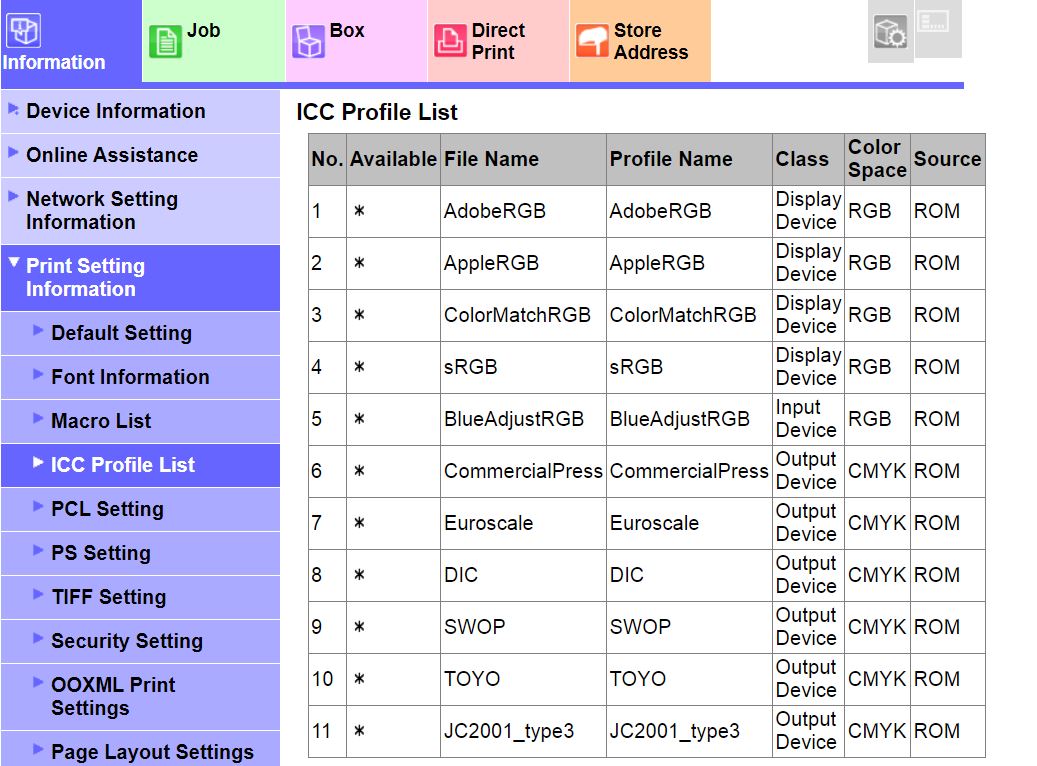Image resolution: width=1037 pixels, height=766 pixels.
Task: Open PCL Setting submenu item
Action: 140,509
